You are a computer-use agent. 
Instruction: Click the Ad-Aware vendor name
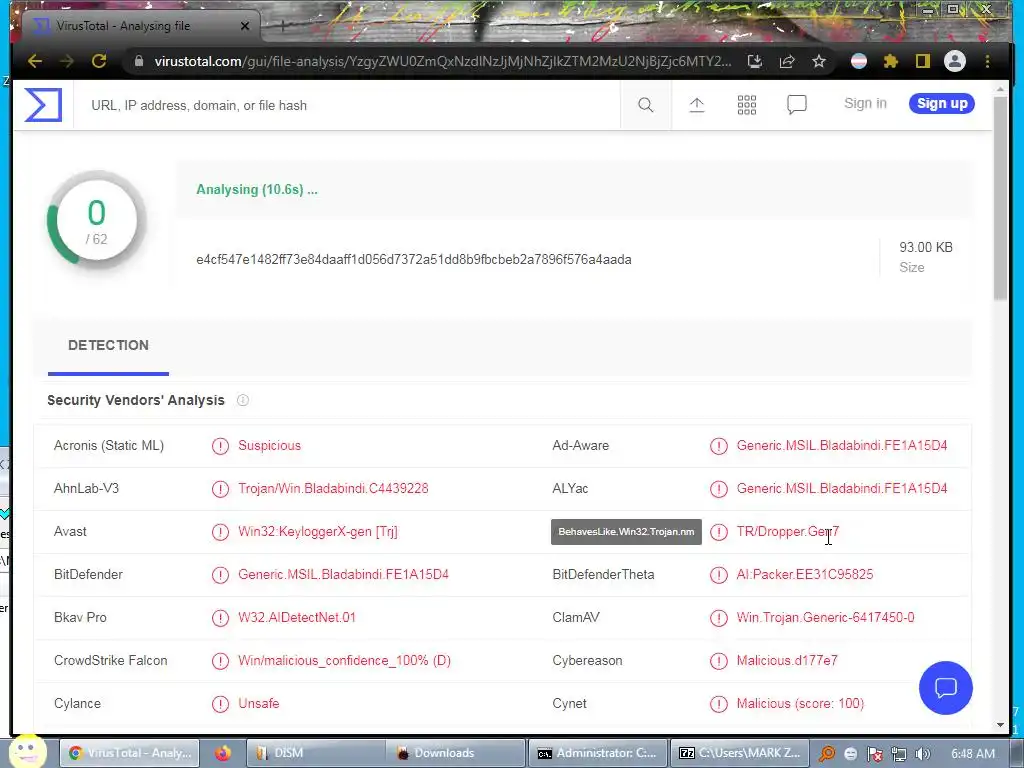coord(581,445)
